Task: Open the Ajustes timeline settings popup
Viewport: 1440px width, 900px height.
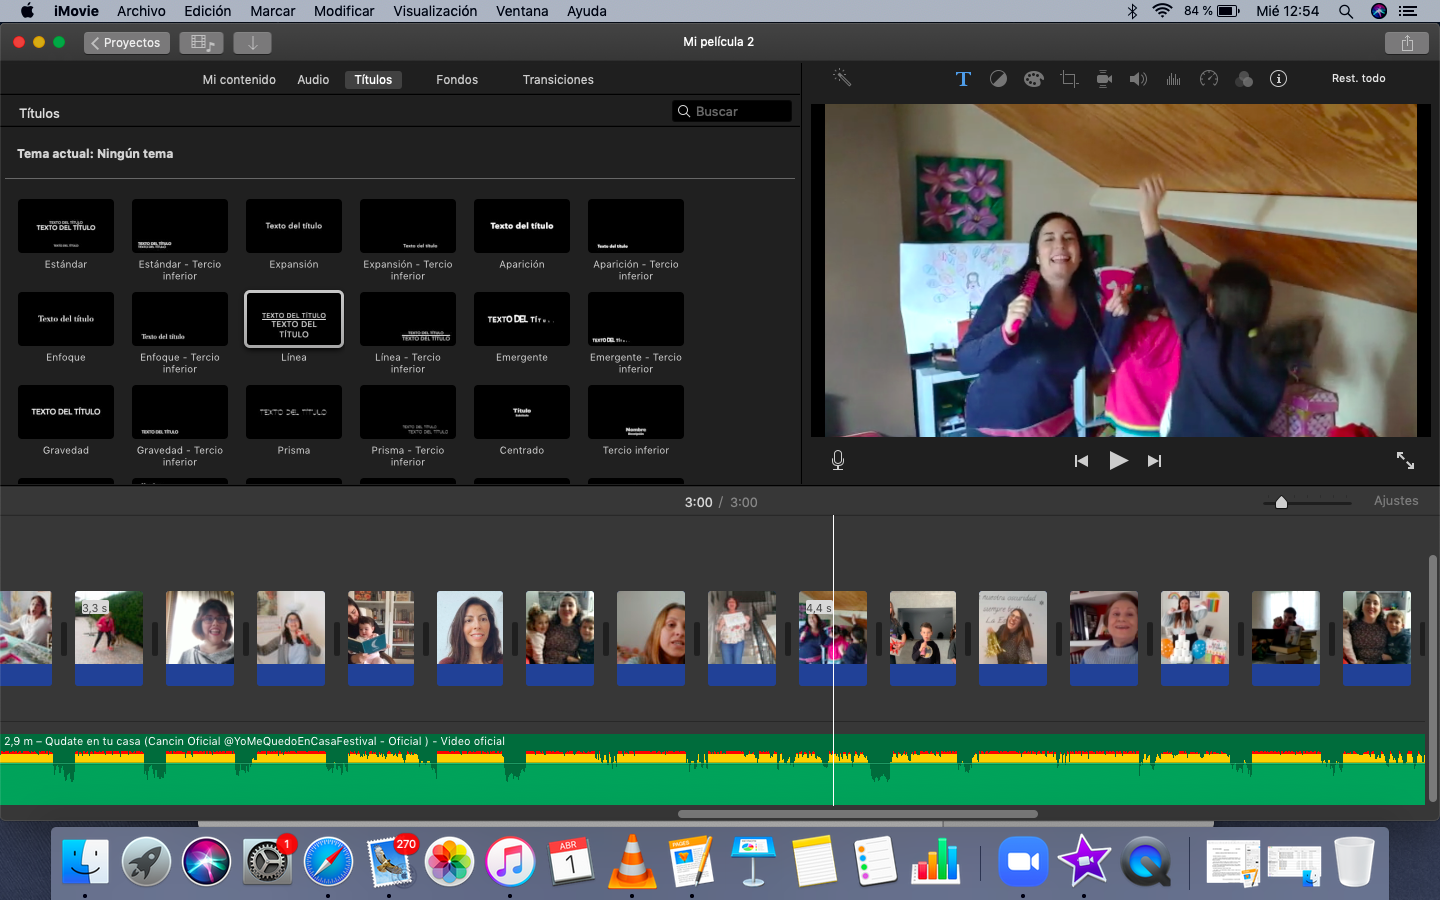Action: (1395, 501)
